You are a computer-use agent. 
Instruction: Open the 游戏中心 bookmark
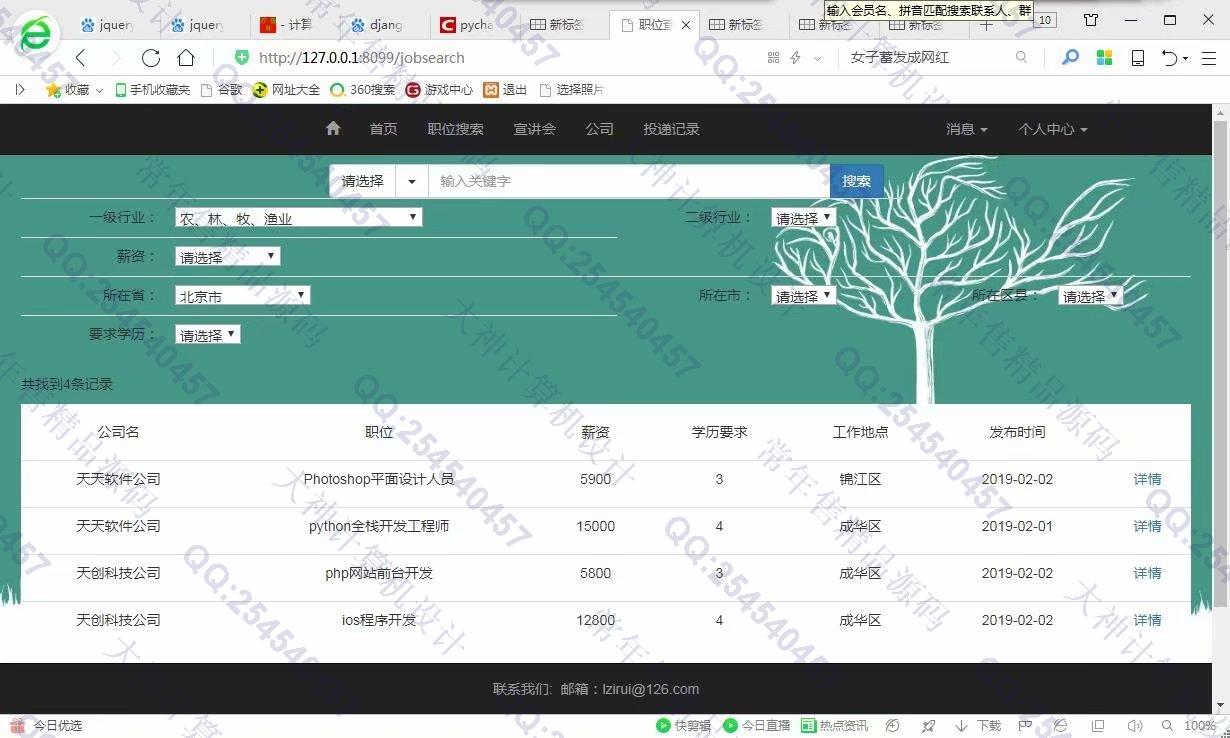coord(439,89)
